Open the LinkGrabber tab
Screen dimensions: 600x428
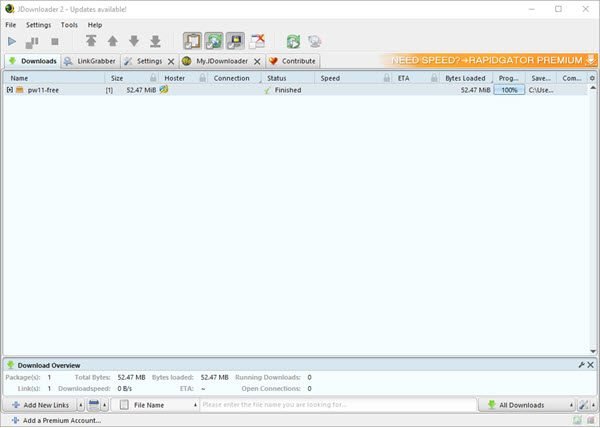[90, 61]
